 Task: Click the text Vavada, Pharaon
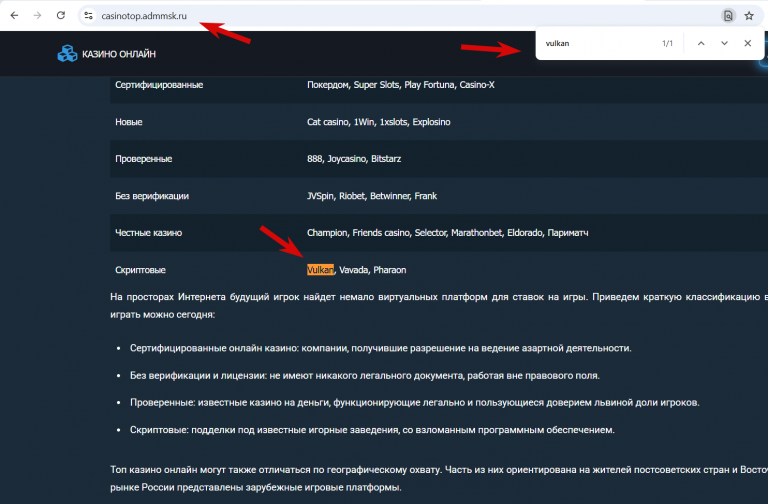coord(373,270)
